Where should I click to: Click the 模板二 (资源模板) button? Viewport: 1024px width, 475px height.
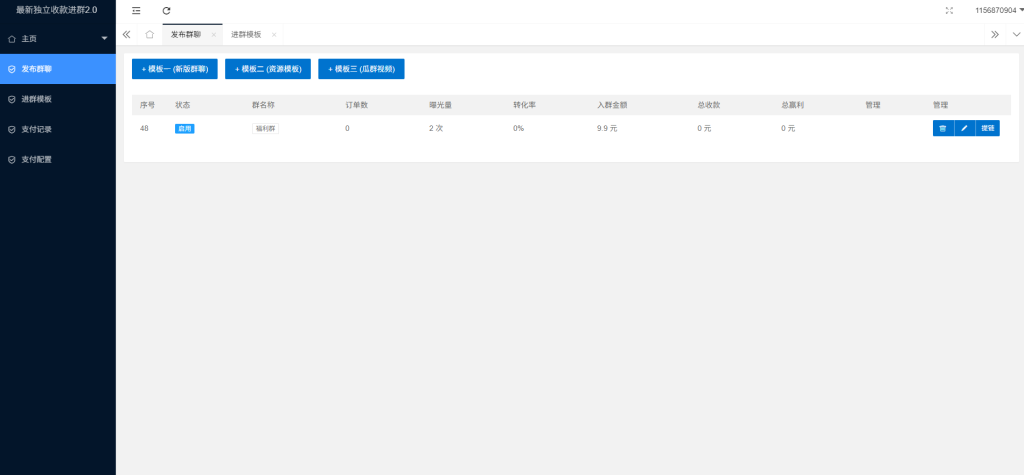pyautogui.click(x=267, y=69)
